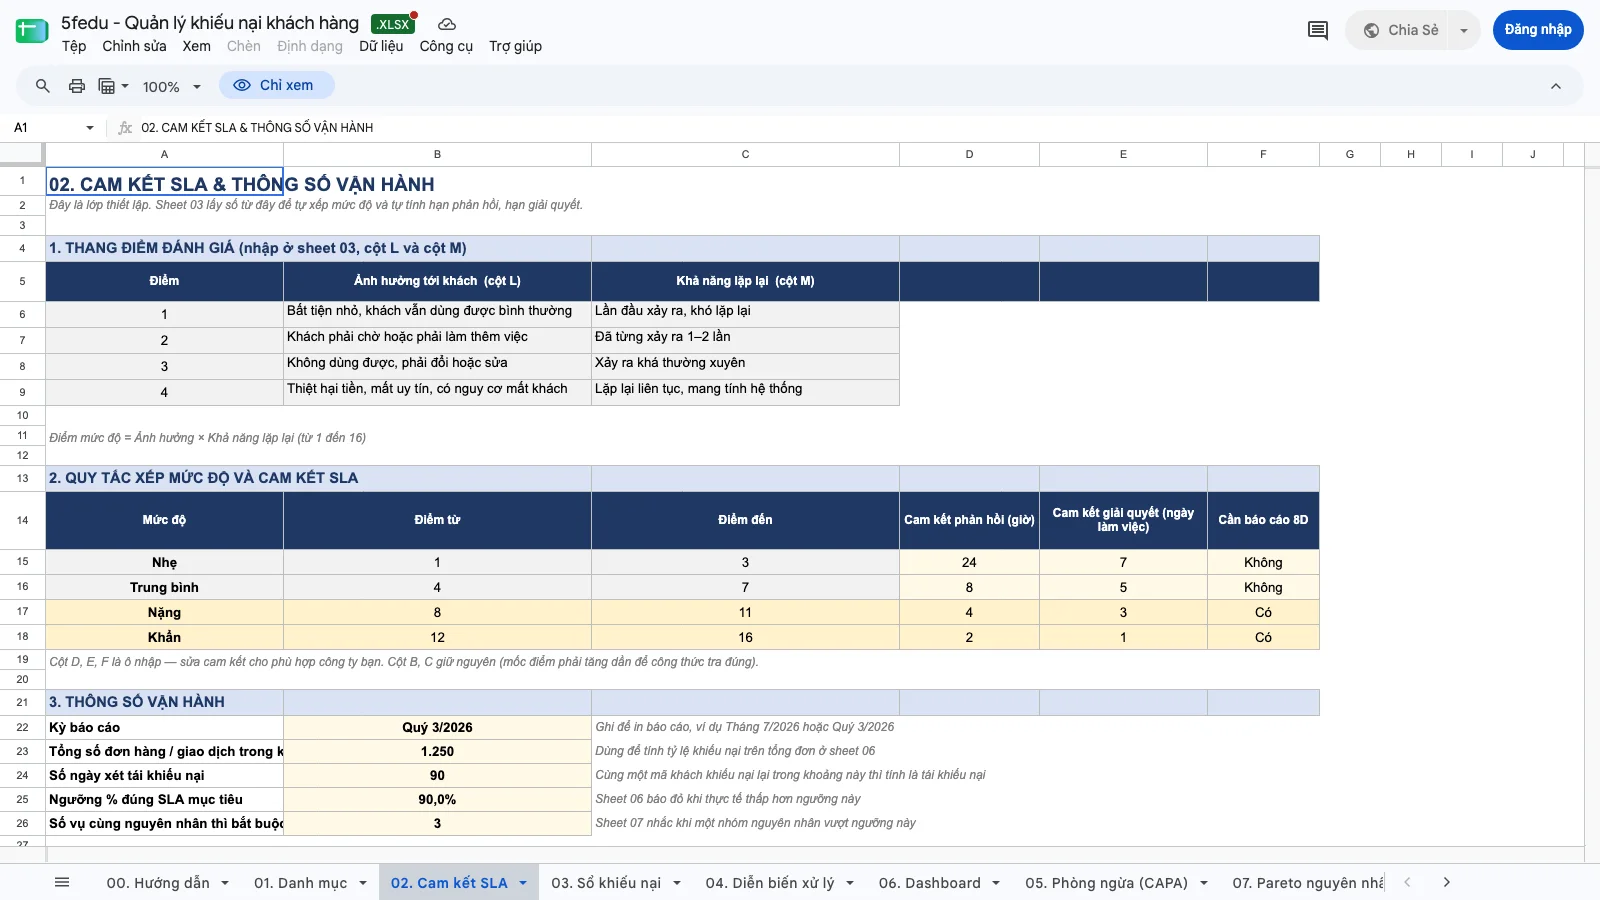Open the Xem menu

(196, 46)
